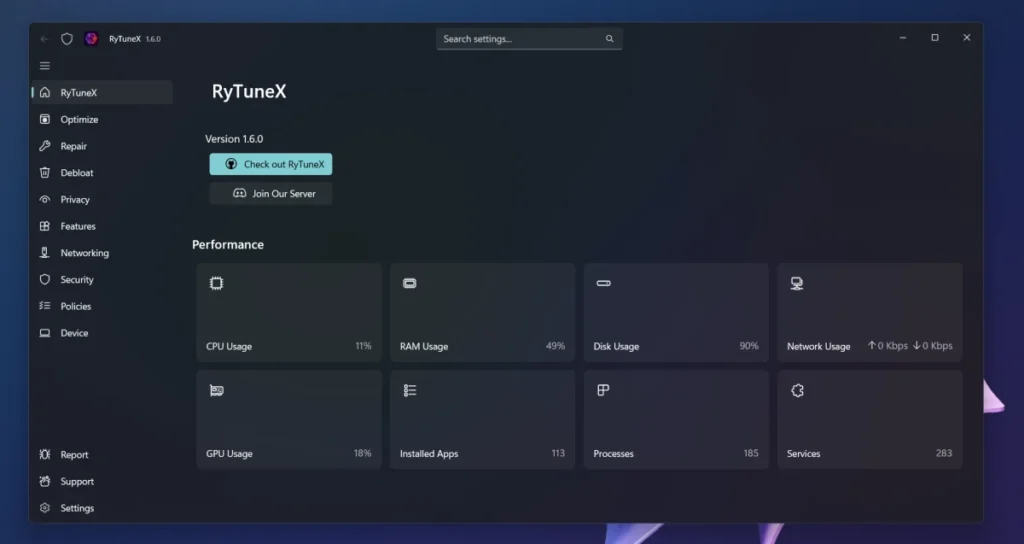Click the shield icon in title bar
The width and height of the screenshot is (1024, 544).
67,39
